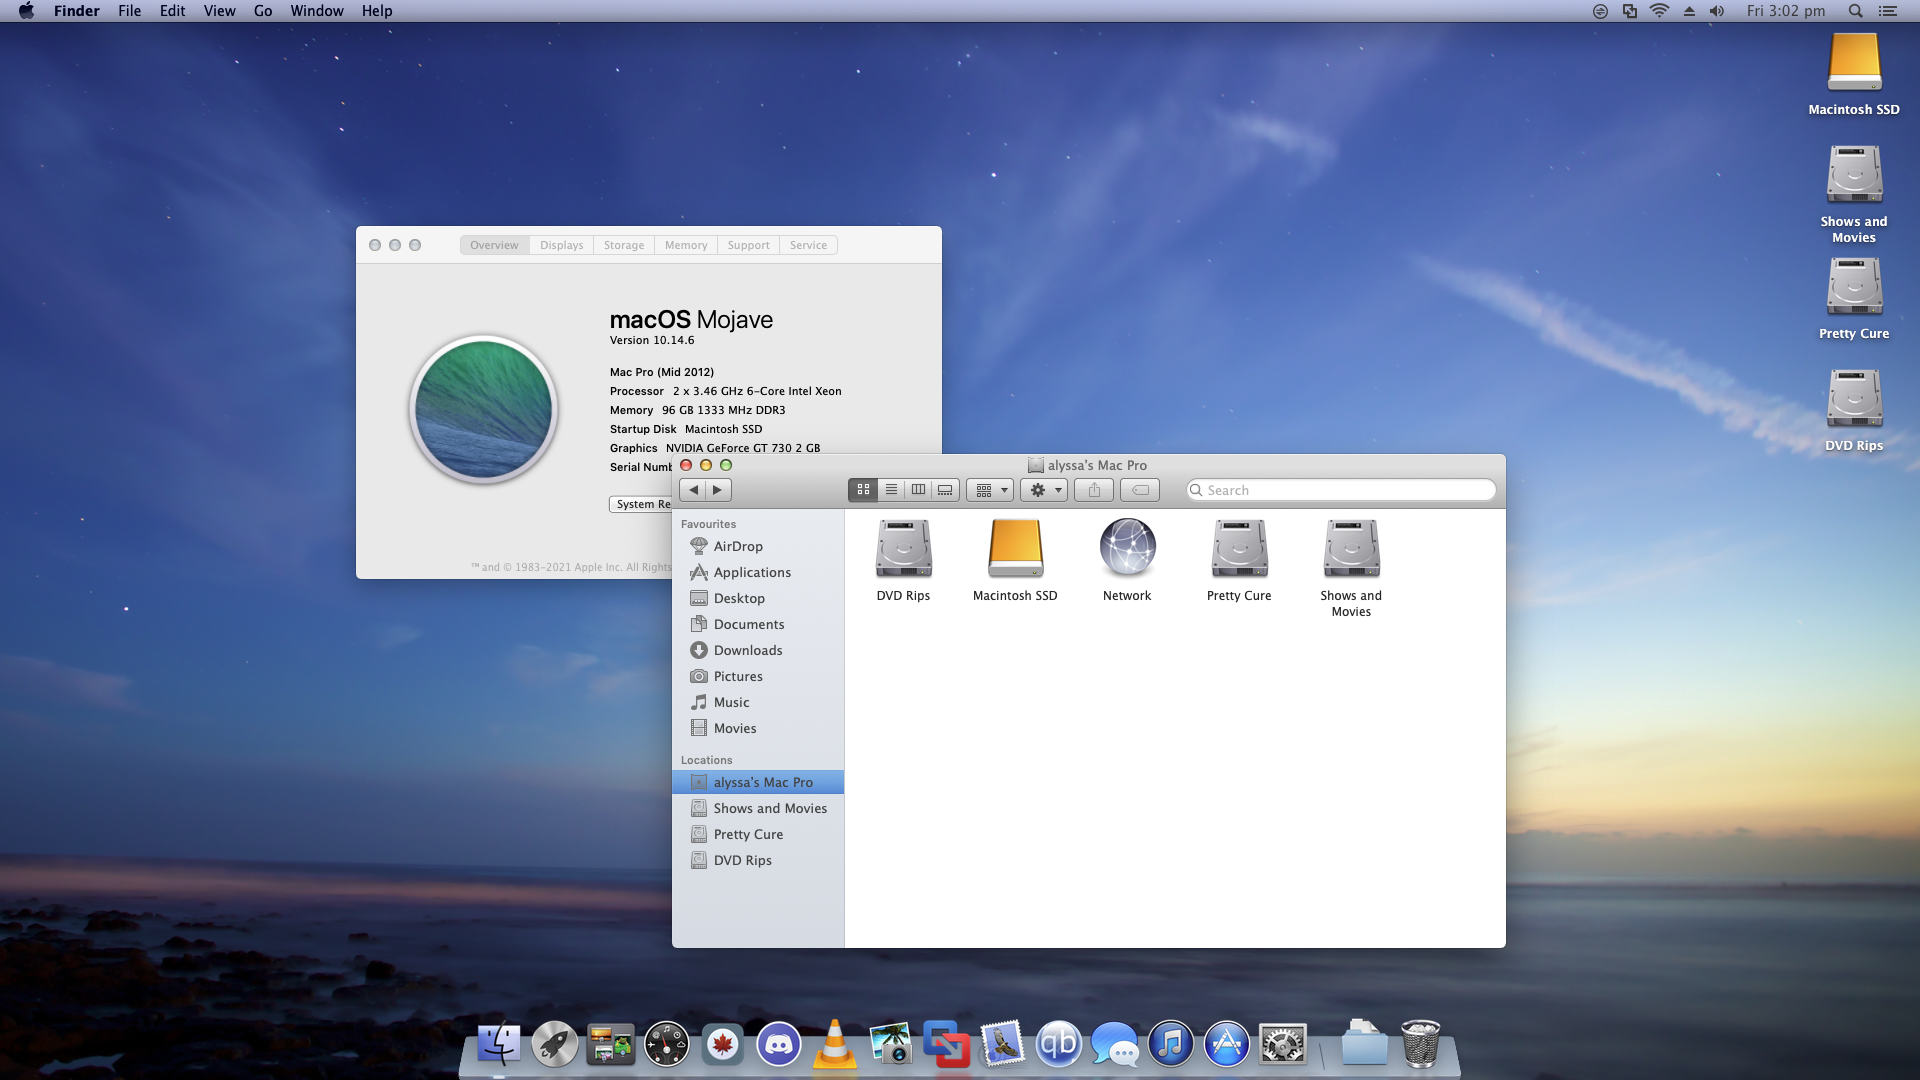
Task: Launch iTunes from the Dock
Action: point(1170,1045)
